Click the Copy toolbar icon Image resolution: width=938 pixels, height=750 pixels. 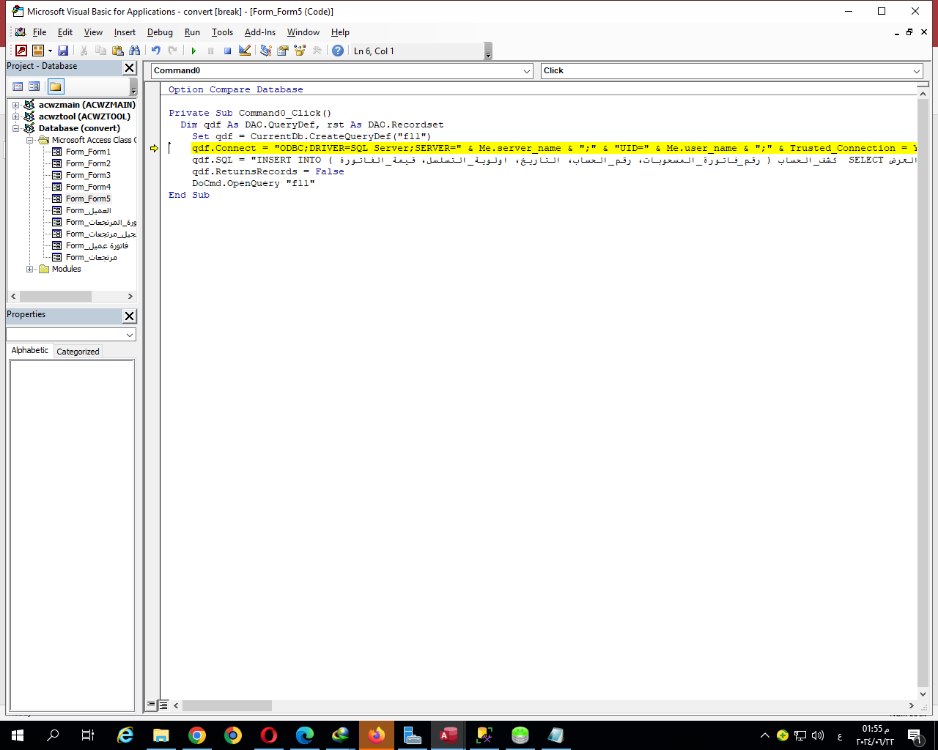[x=100, y=51]
